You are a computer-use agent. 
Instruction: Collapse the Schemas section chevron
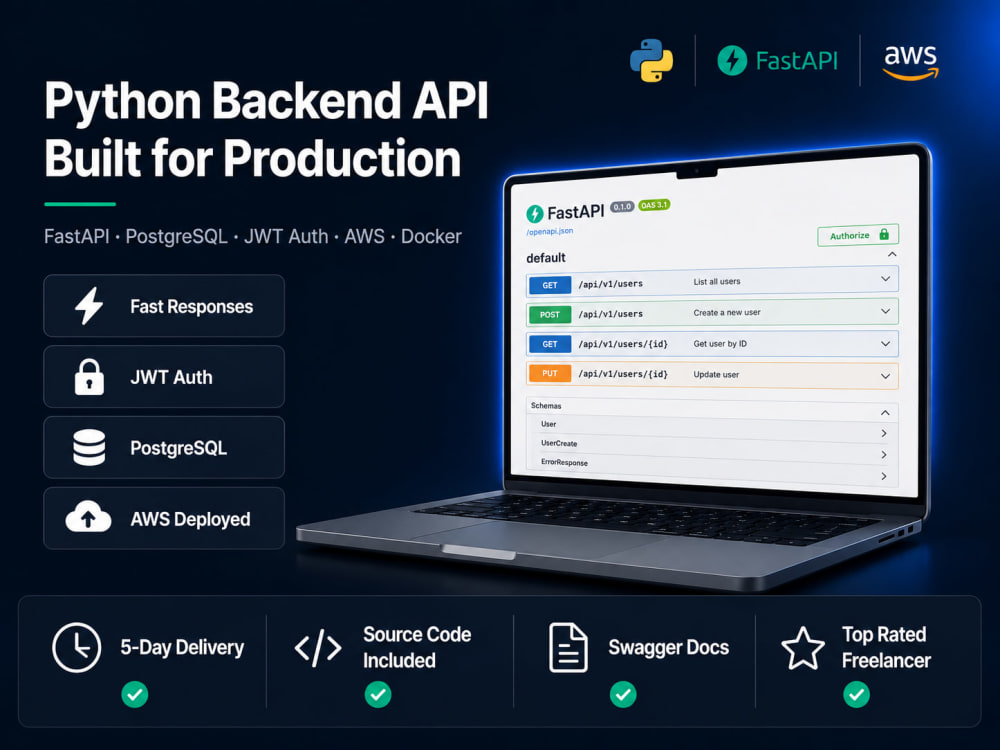pos(885,413)
